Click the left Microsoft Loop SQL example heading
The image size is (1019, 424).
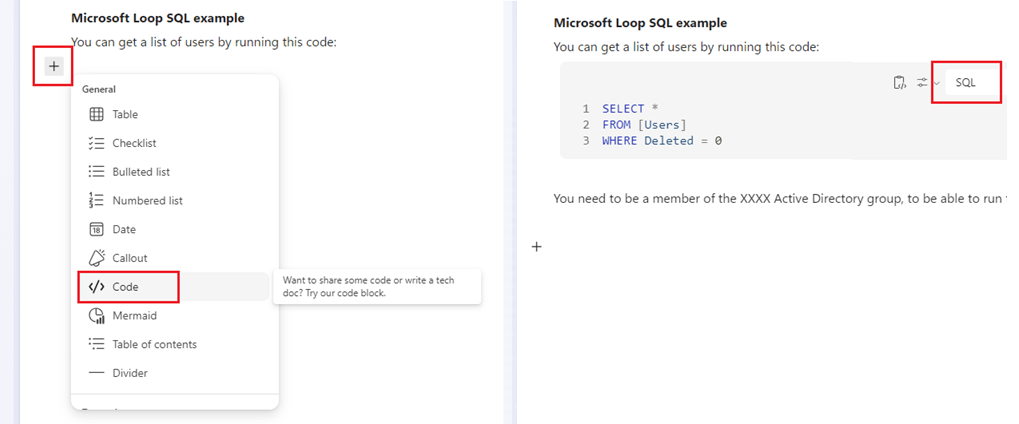pyautogui.click(x=158, y=18)
